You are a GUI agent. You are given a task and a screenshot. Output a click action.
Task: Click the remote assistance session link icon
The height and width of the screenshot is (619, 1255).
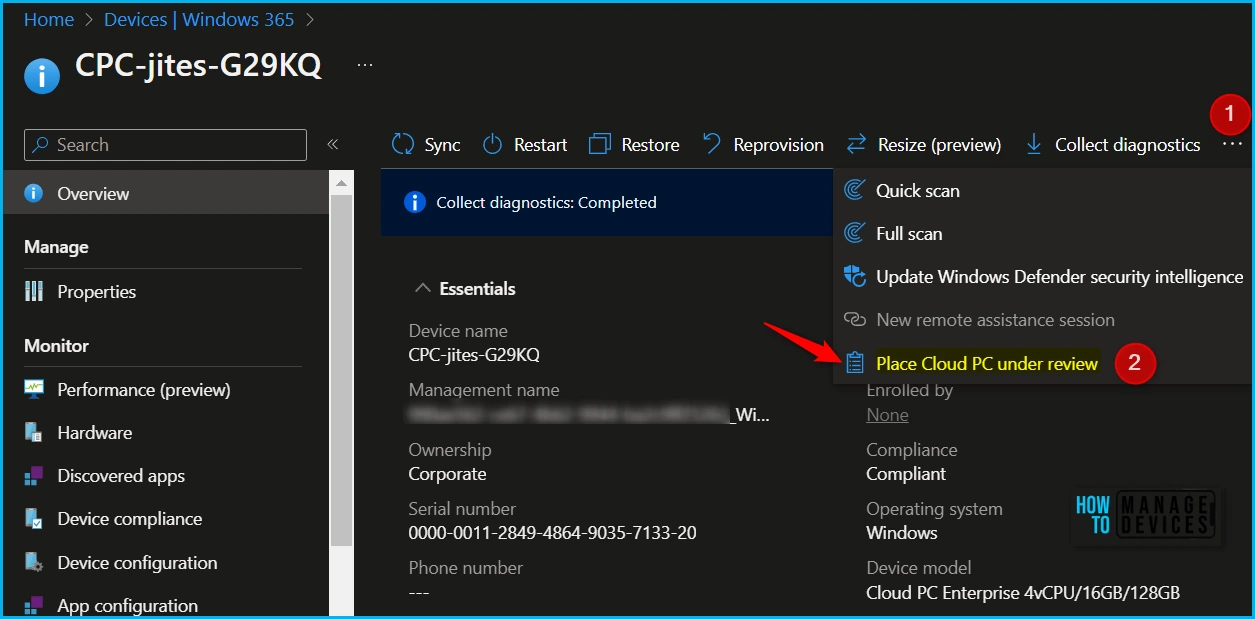855,320
